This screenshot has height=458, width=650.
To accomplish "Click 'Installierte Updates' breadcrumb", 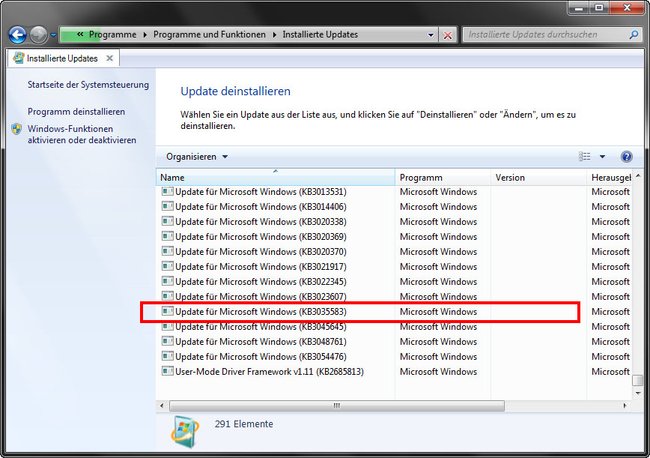I will point(320,34).
